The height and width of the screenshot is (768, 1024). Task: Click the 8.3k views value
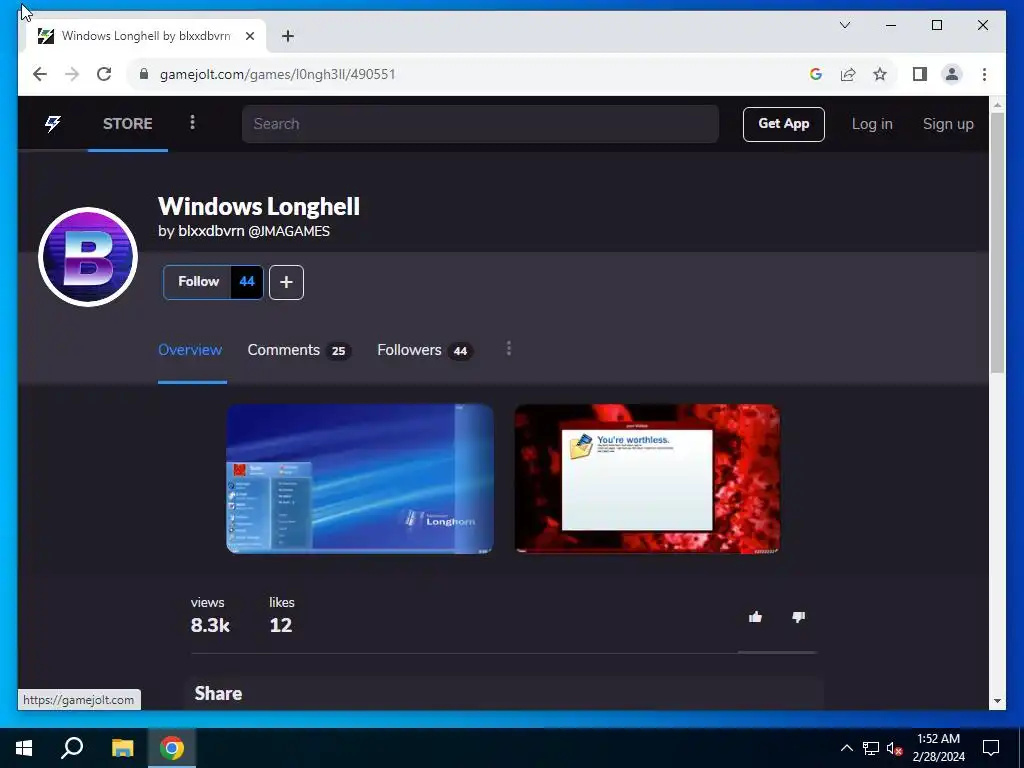coord(210,626)
